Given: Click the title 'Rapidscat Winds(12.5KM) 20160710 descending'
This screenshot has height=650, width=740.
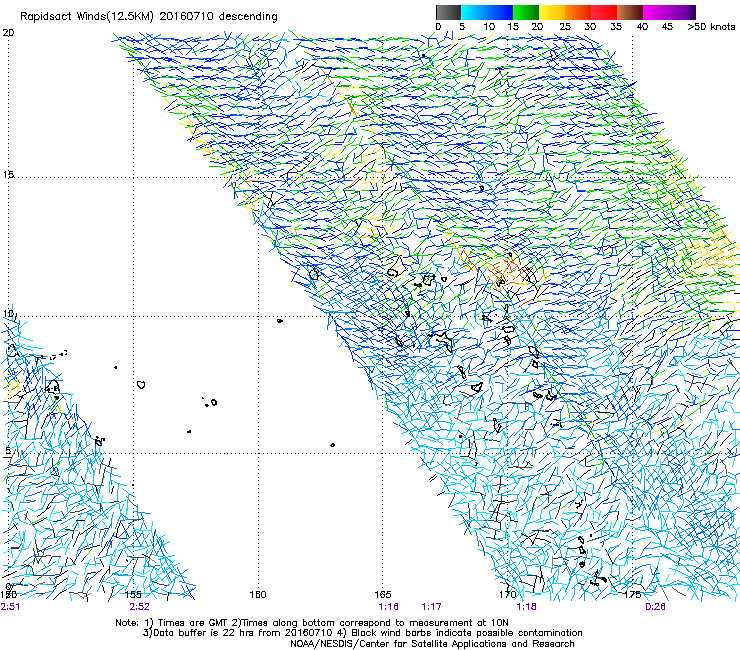Looking at the screenshot, I should (149, 16).
